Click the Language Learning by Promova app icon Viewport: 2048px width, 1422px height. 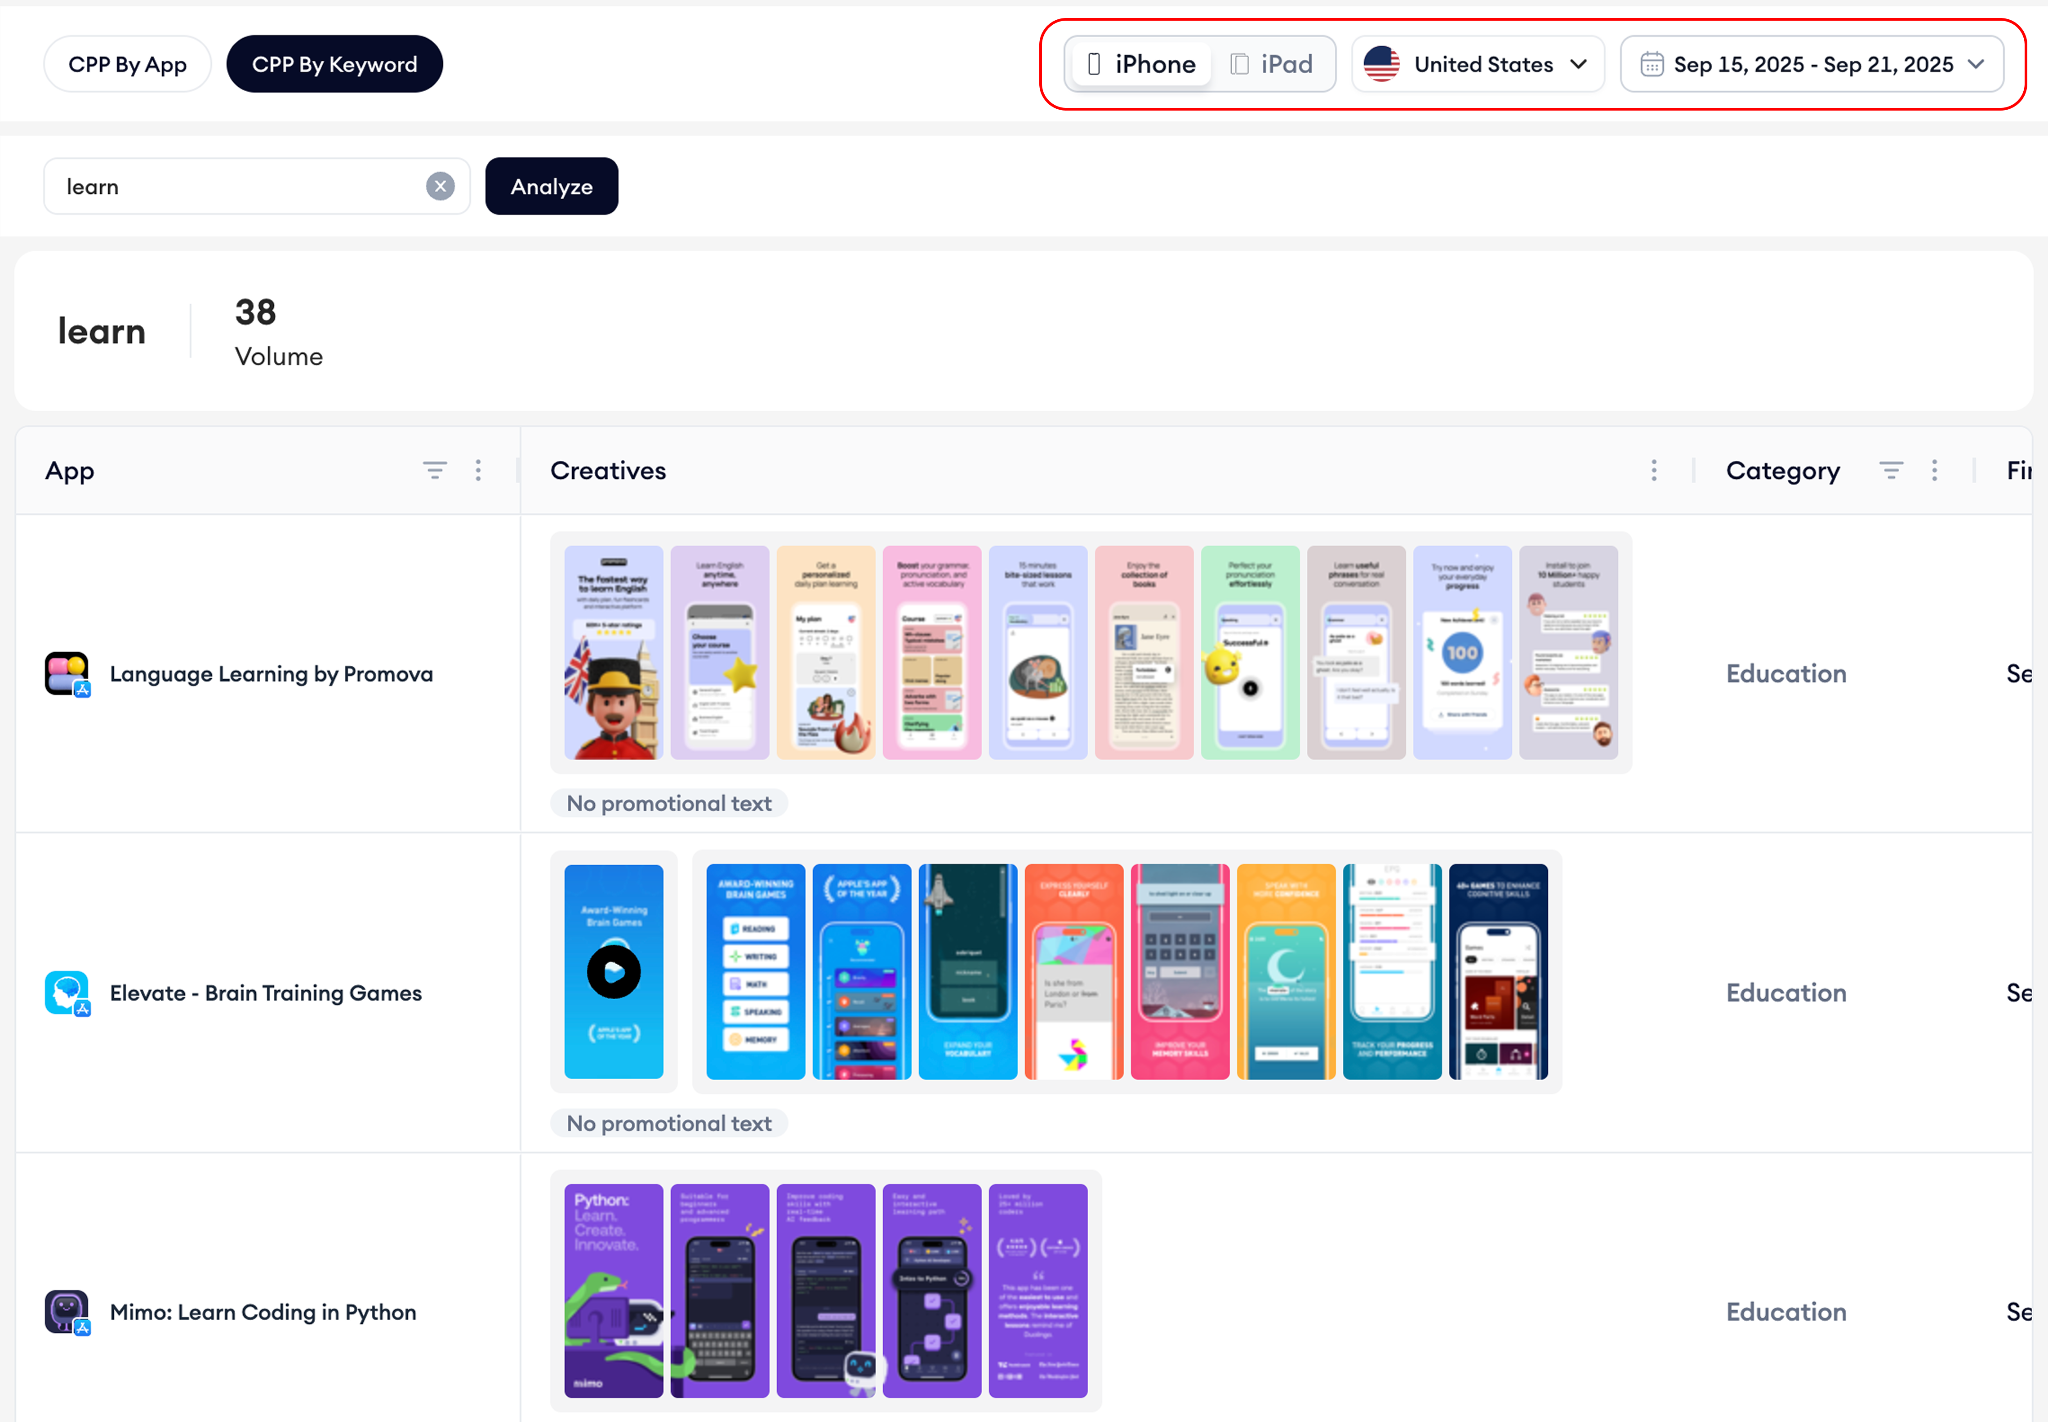click(x=67, y=673)
